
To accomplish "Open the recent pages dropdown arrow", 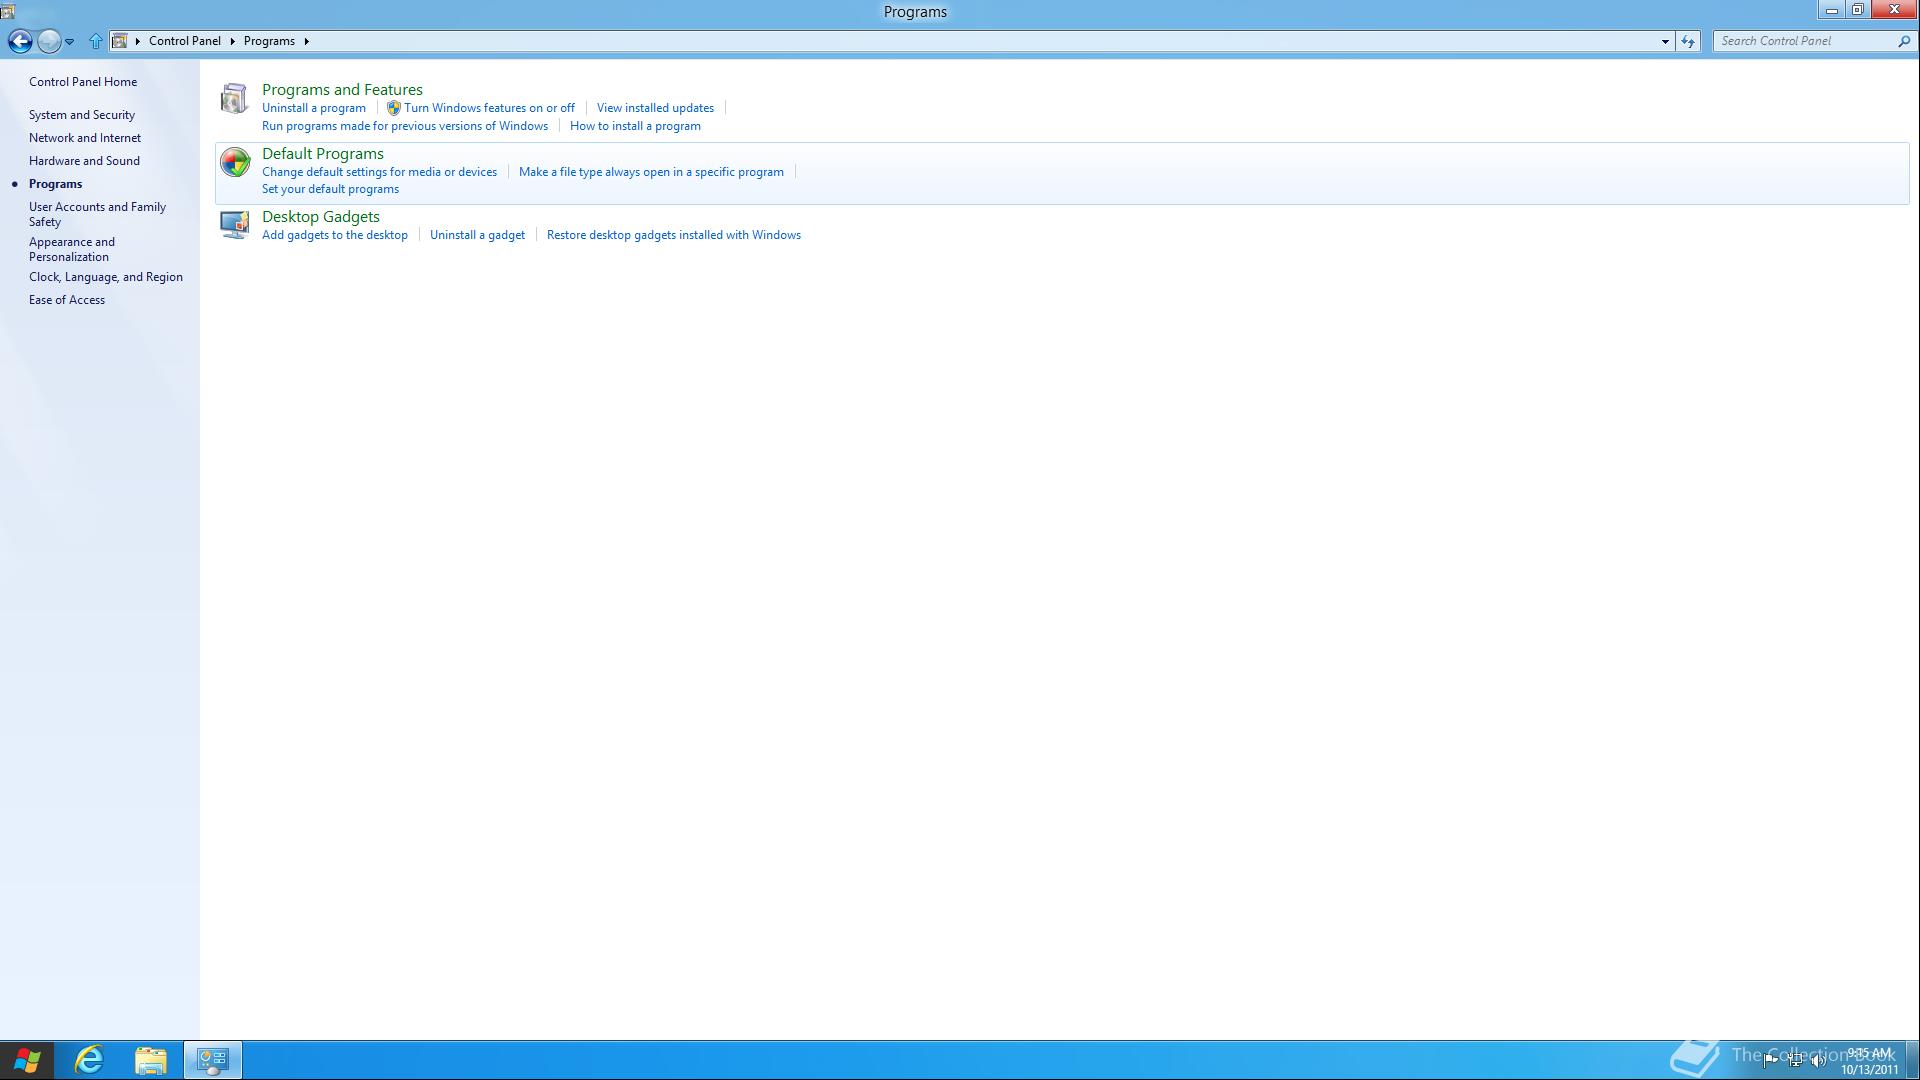I will tap(69, 41).
